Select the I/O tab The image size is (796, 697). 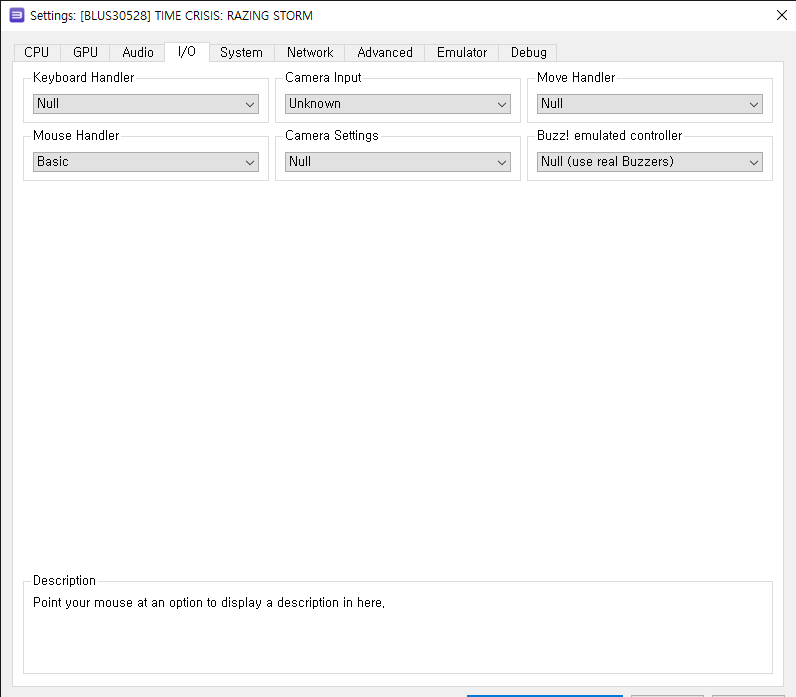(x=187, y=52)
